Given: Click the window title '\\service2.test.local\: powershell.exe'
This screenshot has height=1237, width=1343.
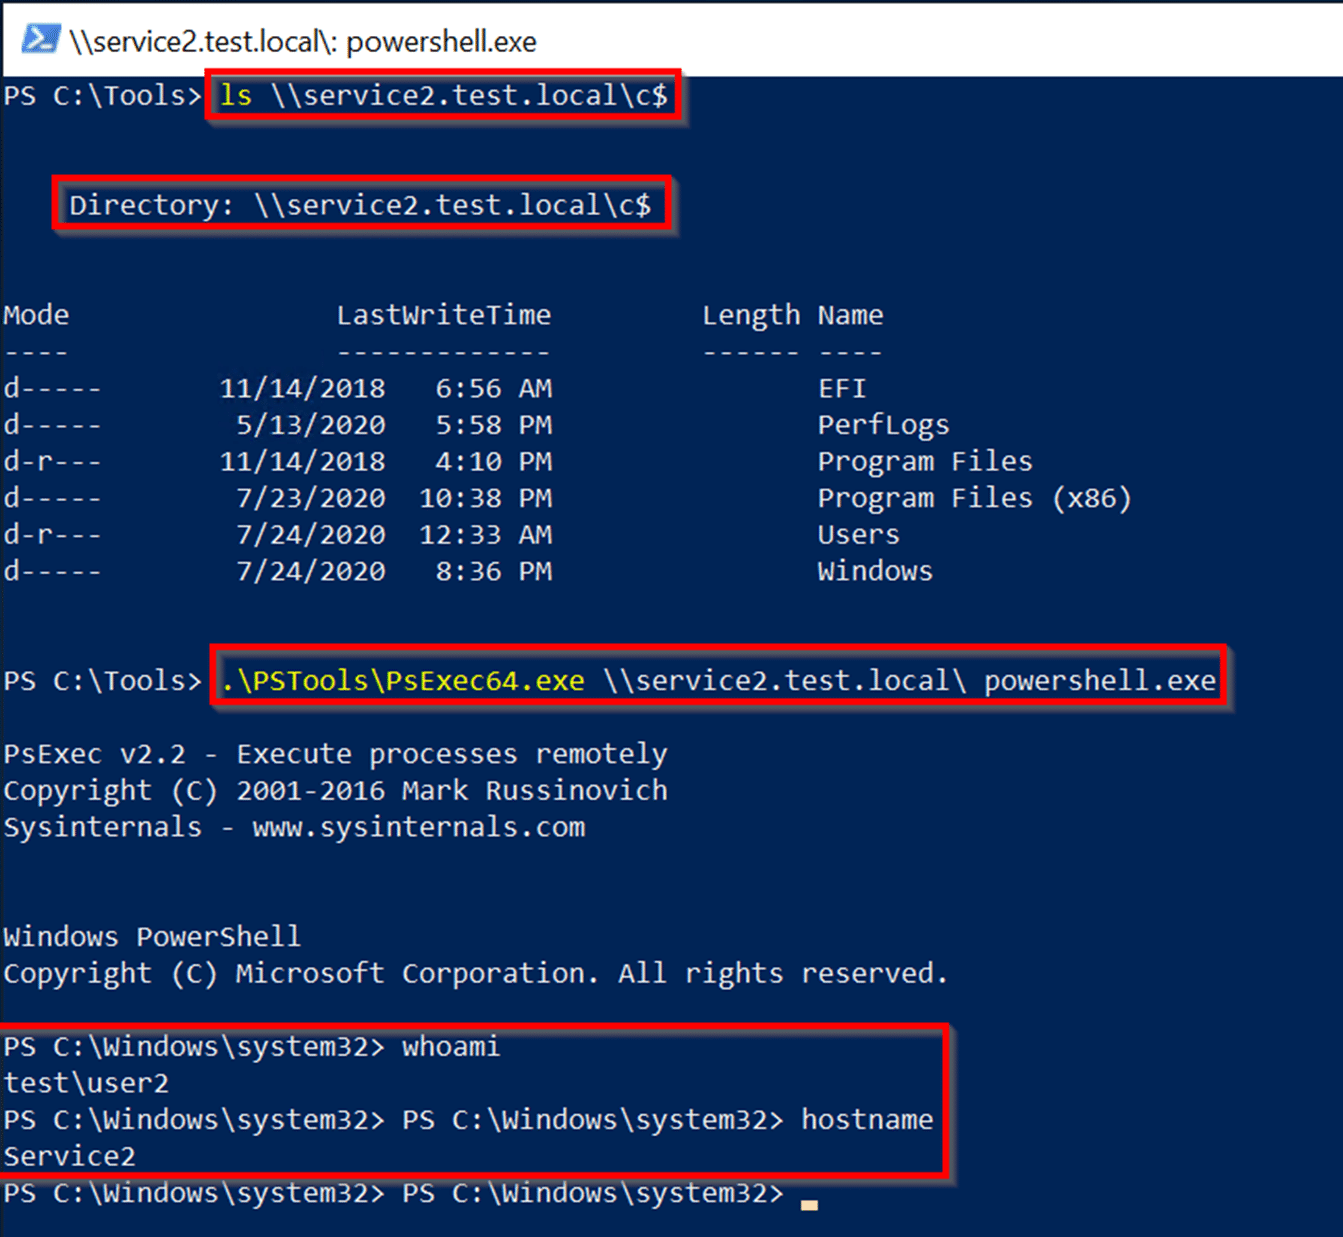Looking at the screenshot, I should (x=303, y=41).
